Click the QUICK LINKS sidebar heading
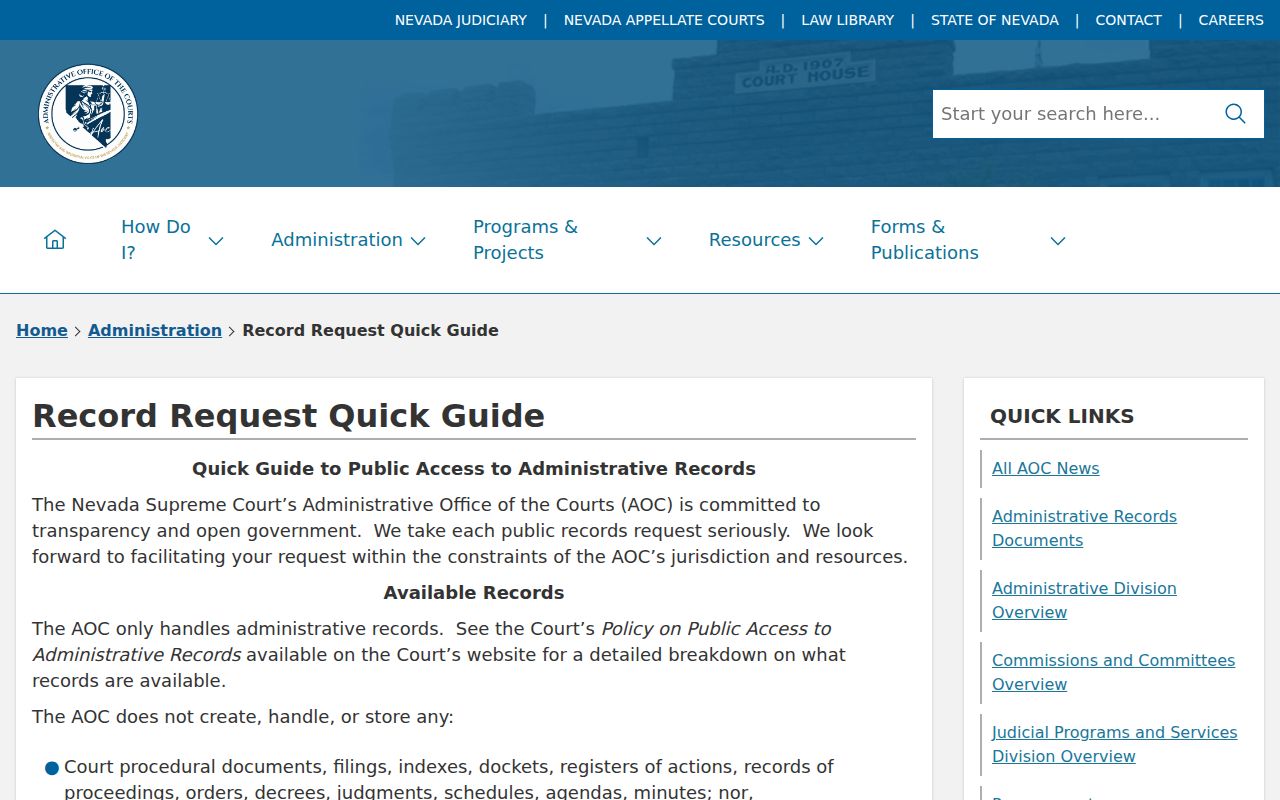This screenshot has height=800, width=1280. click(x=1062, y=416)
